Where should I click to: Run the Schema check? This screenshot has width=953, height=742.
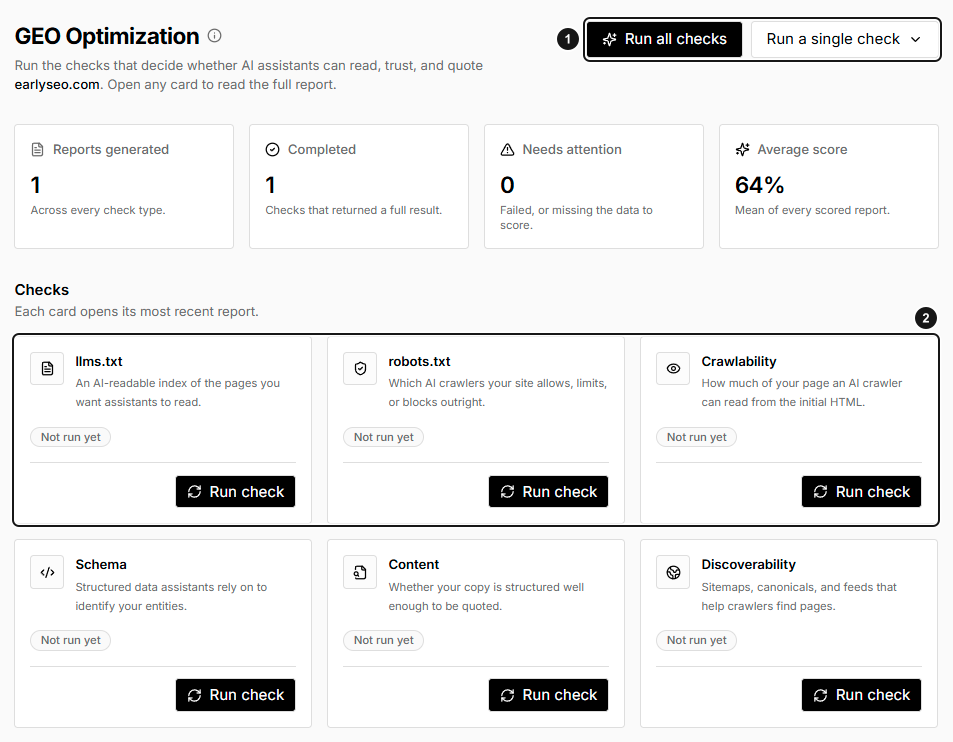(235, 695)
